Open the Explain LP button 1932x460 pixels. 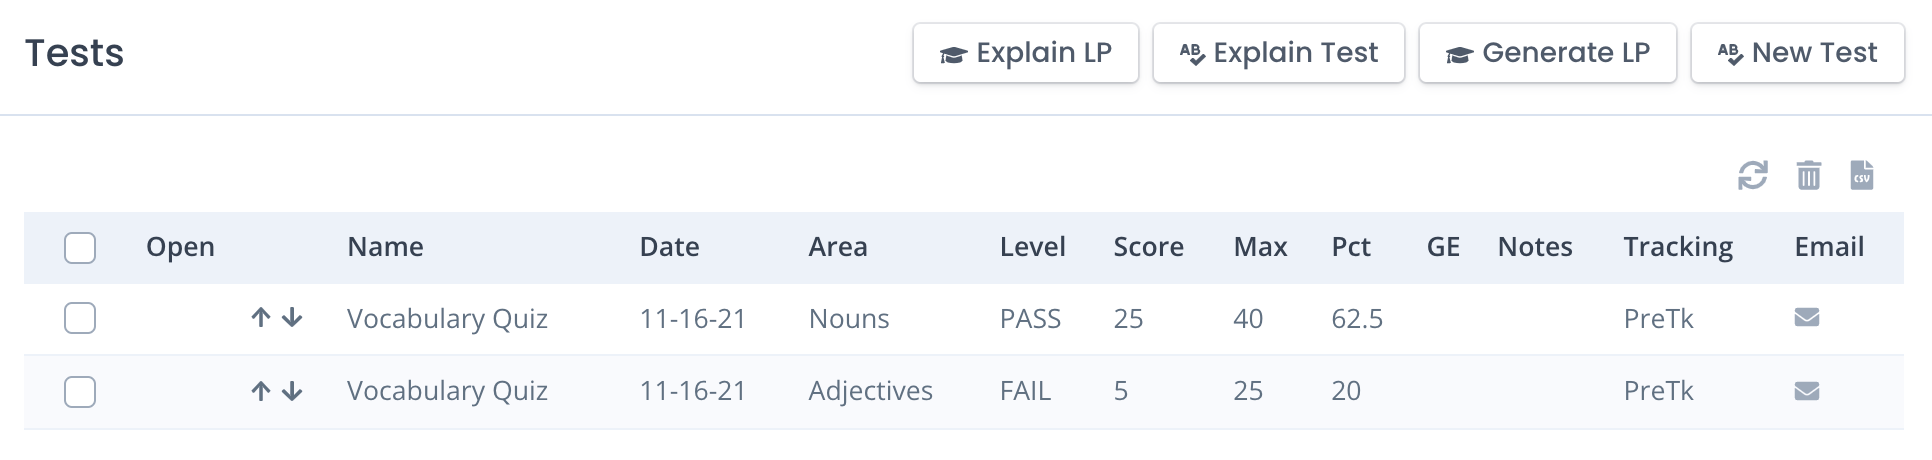coord(1025,53)
